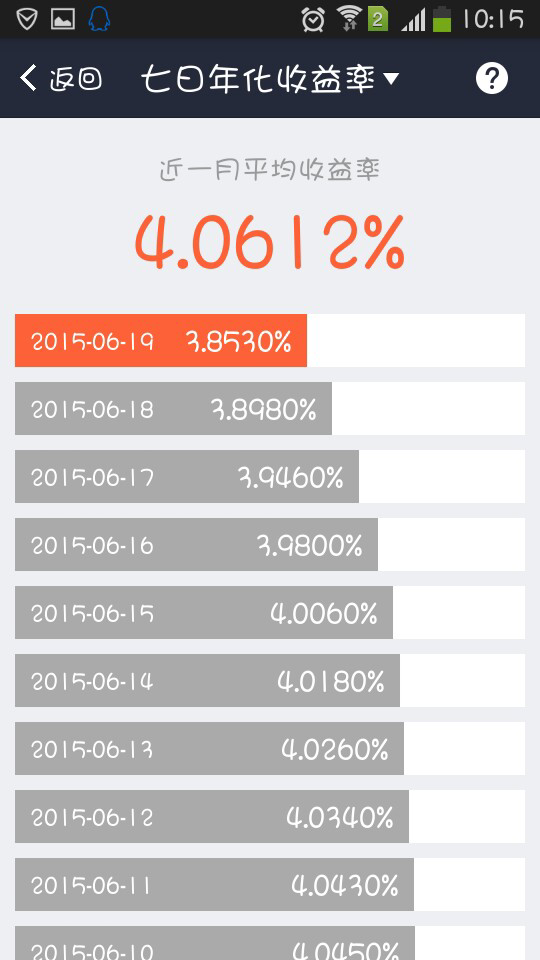Tap the 10:15 clock in status bar

coord(492,19)
